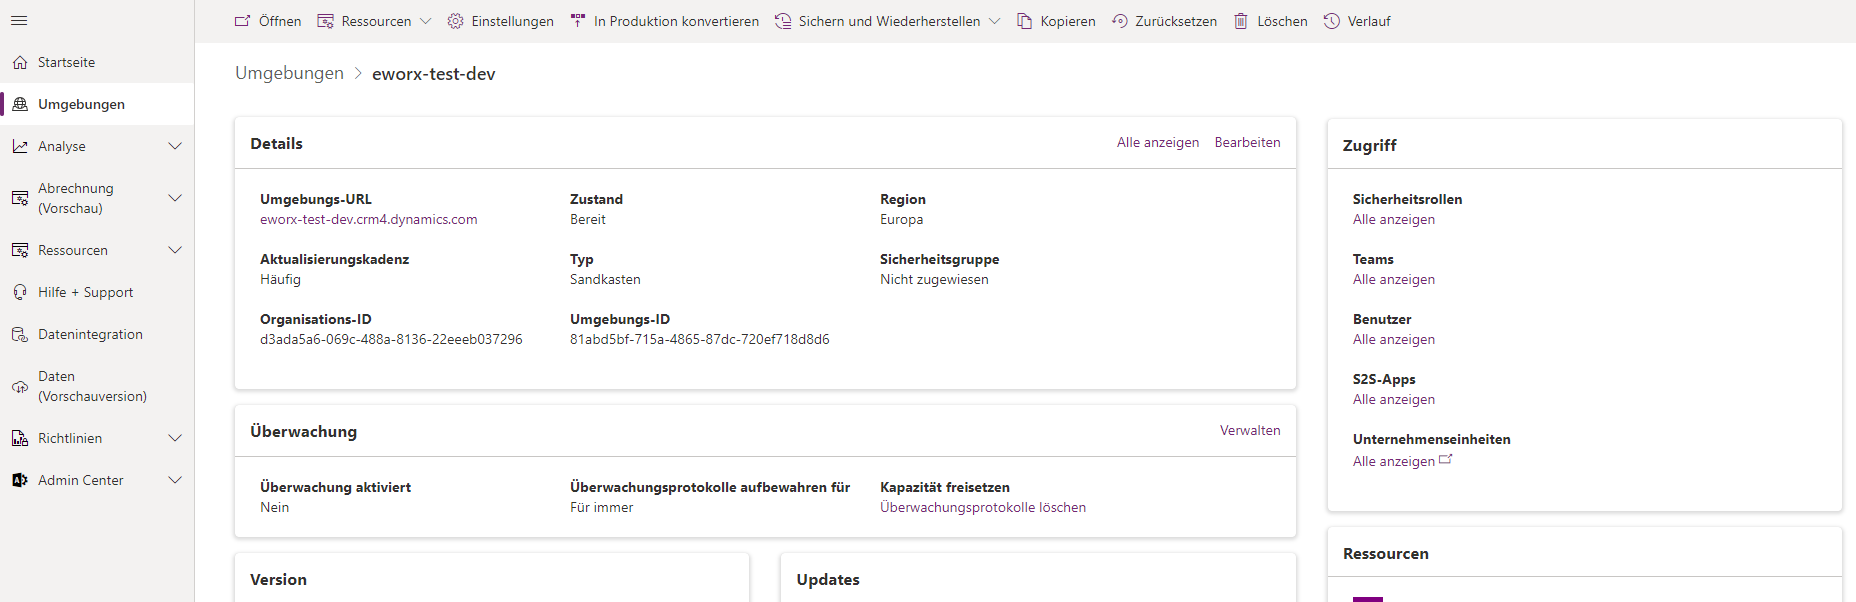Click the Kopieren icon
1856x602 pixels.
click(1024, 21)
